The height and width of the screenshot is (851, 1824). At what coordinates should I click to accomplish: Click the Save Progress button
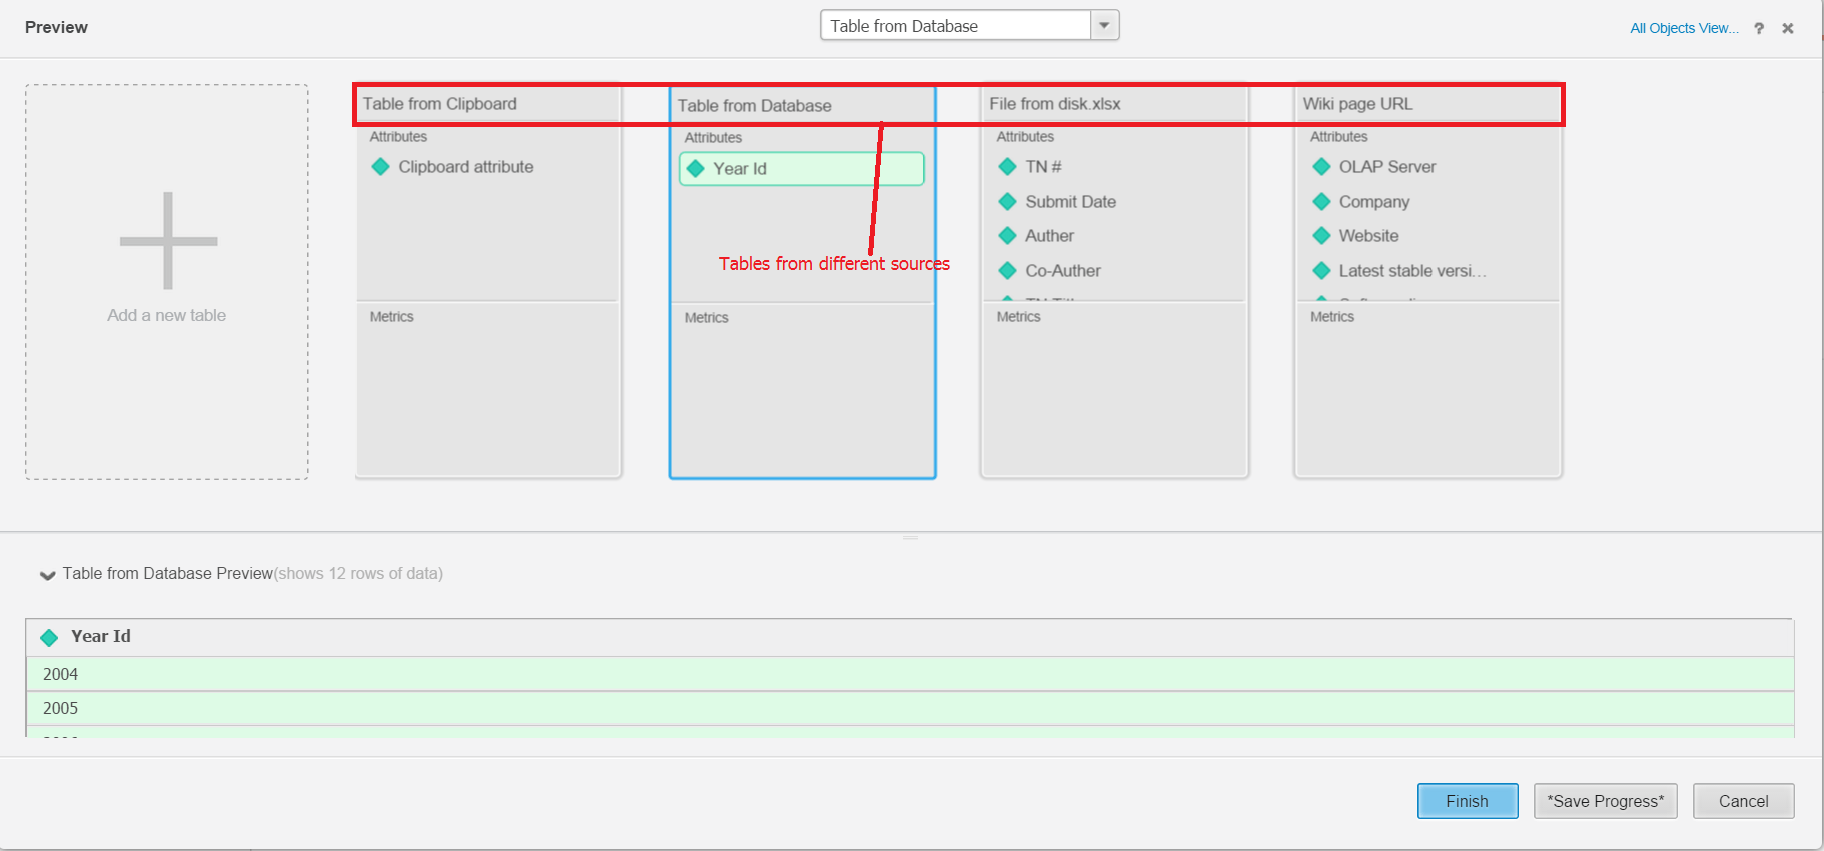pos(1605,801)
